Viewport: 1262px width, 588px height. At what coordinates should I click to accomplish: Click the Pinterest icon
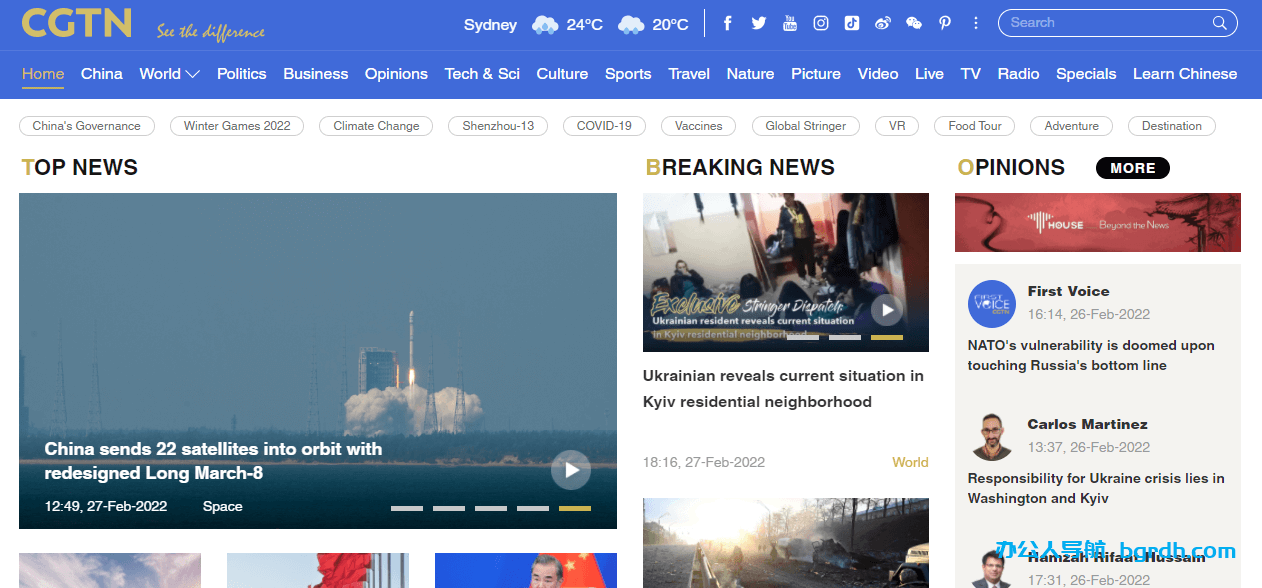tap(945, 23)
